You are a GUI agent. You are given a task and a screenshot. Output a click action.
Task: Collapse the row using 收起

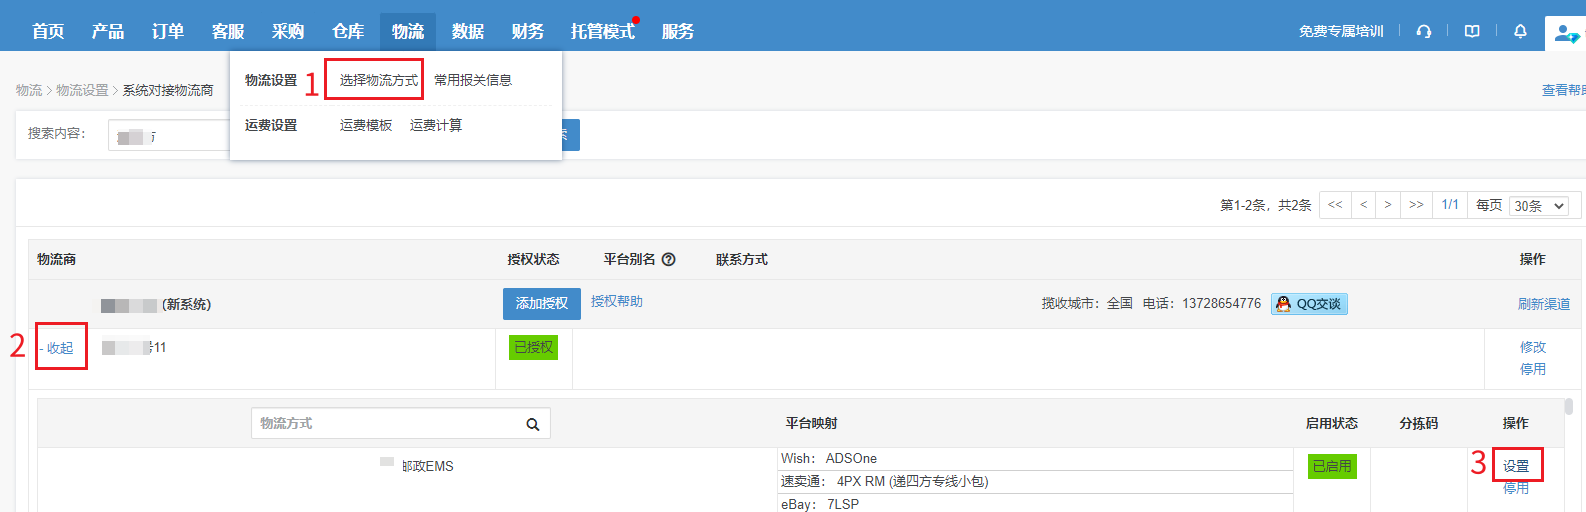click(x=59, y=348)
